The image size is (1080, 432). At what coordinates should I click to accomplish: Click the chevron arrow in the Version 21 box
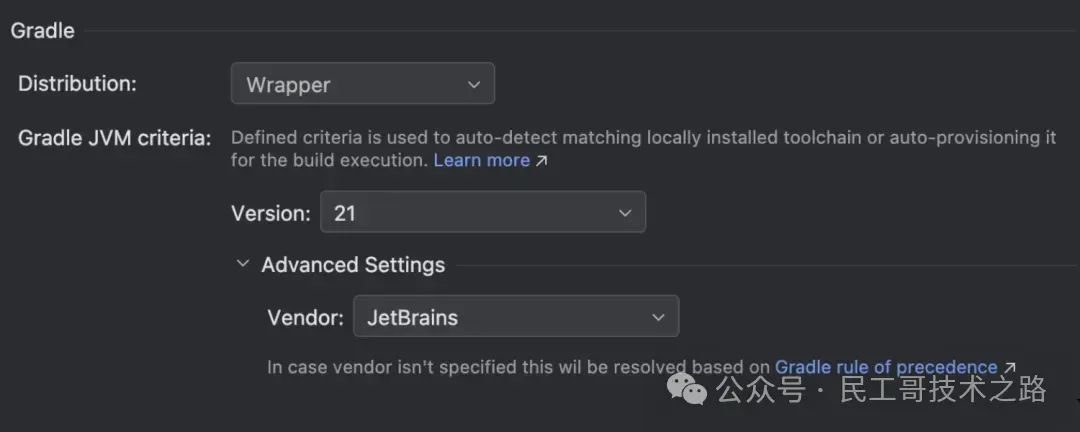(x=625, y=213)
